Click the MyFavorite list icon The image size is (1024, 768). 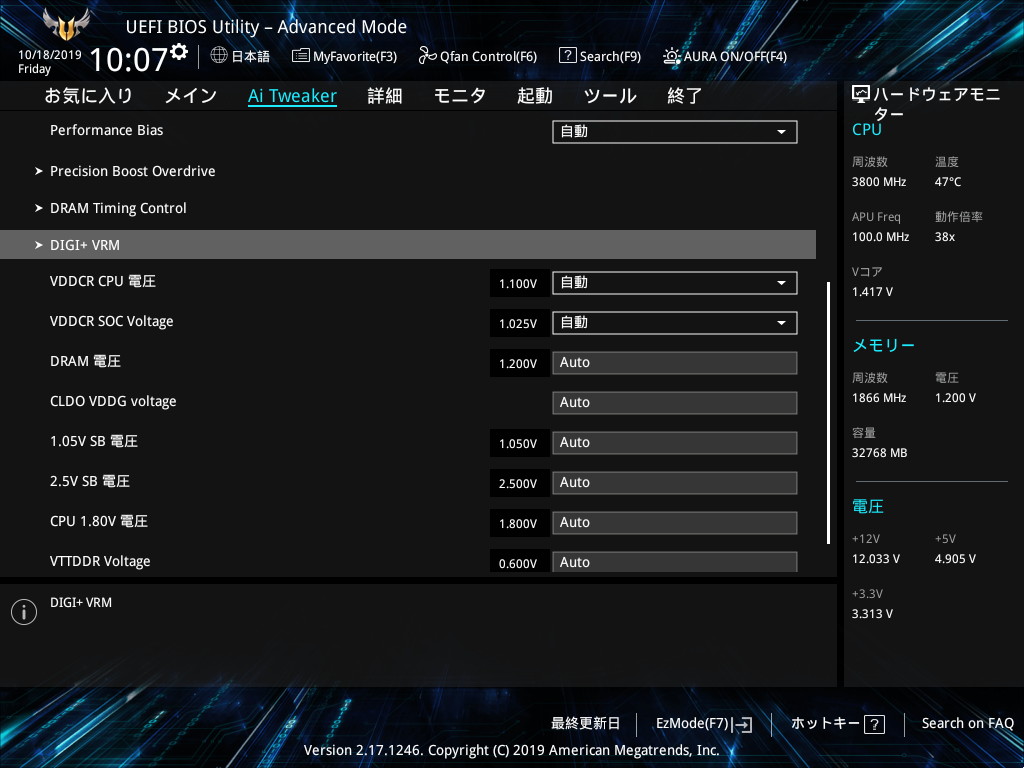pyautogui.click(x=300, y=56)
